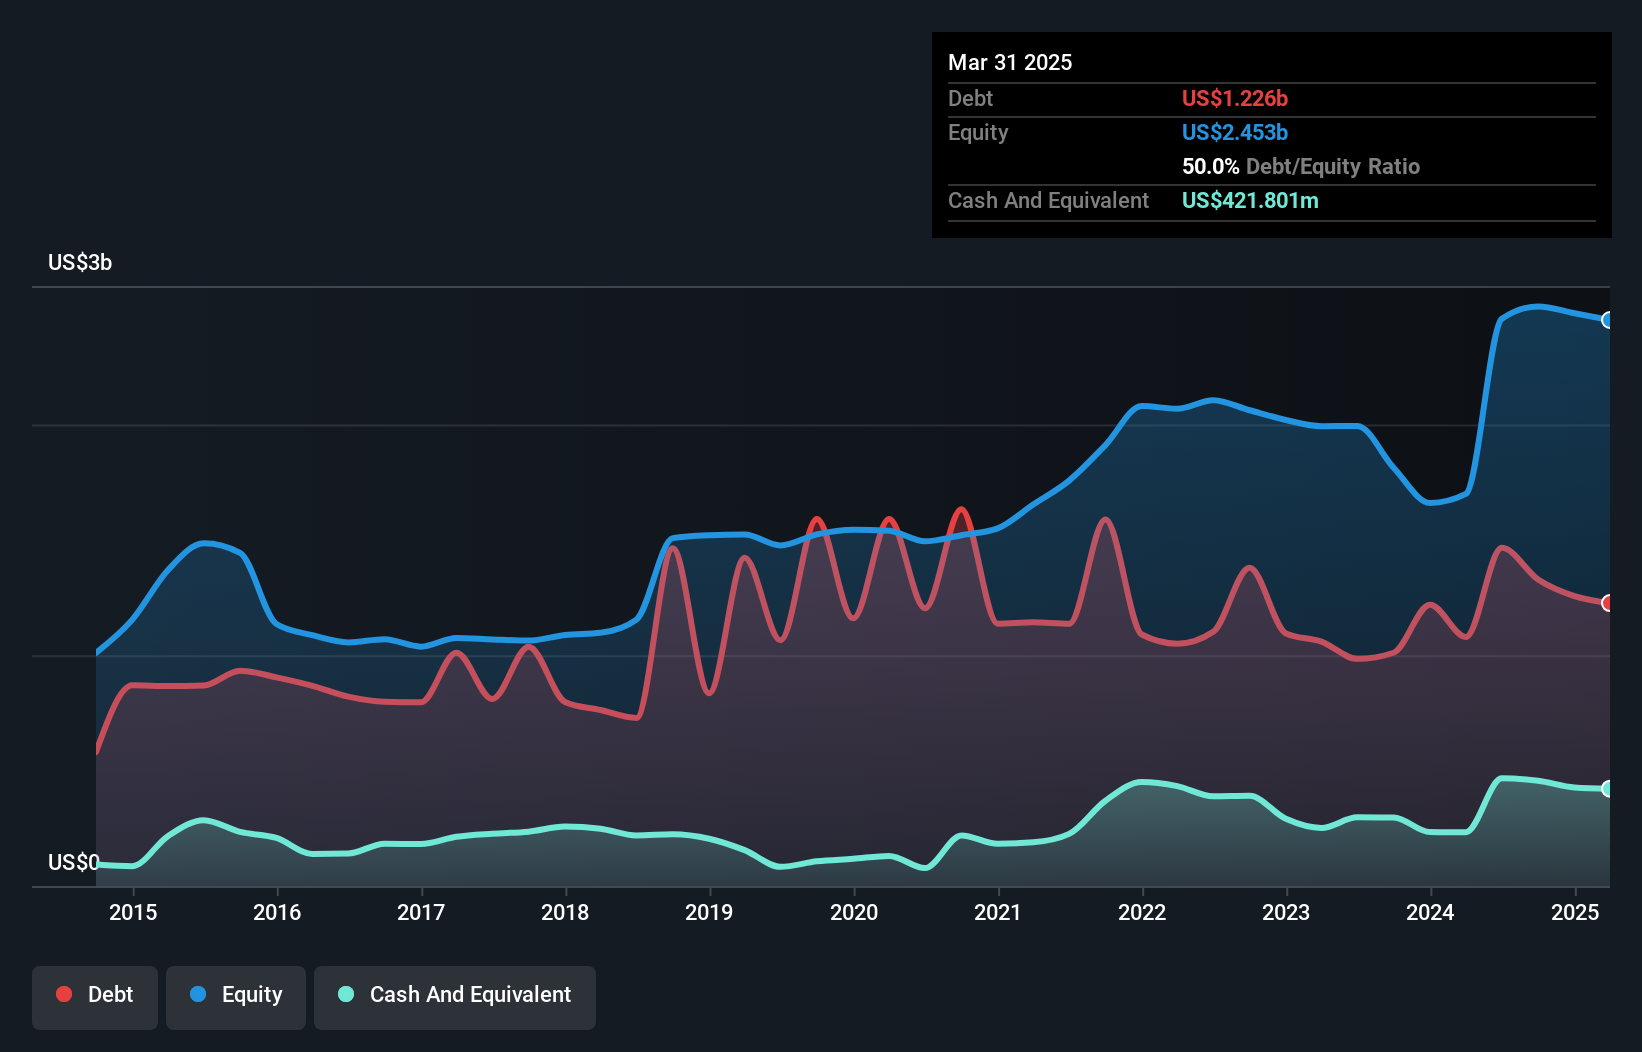Select the 2025 label on the x-axis

tap(1575, 912)
